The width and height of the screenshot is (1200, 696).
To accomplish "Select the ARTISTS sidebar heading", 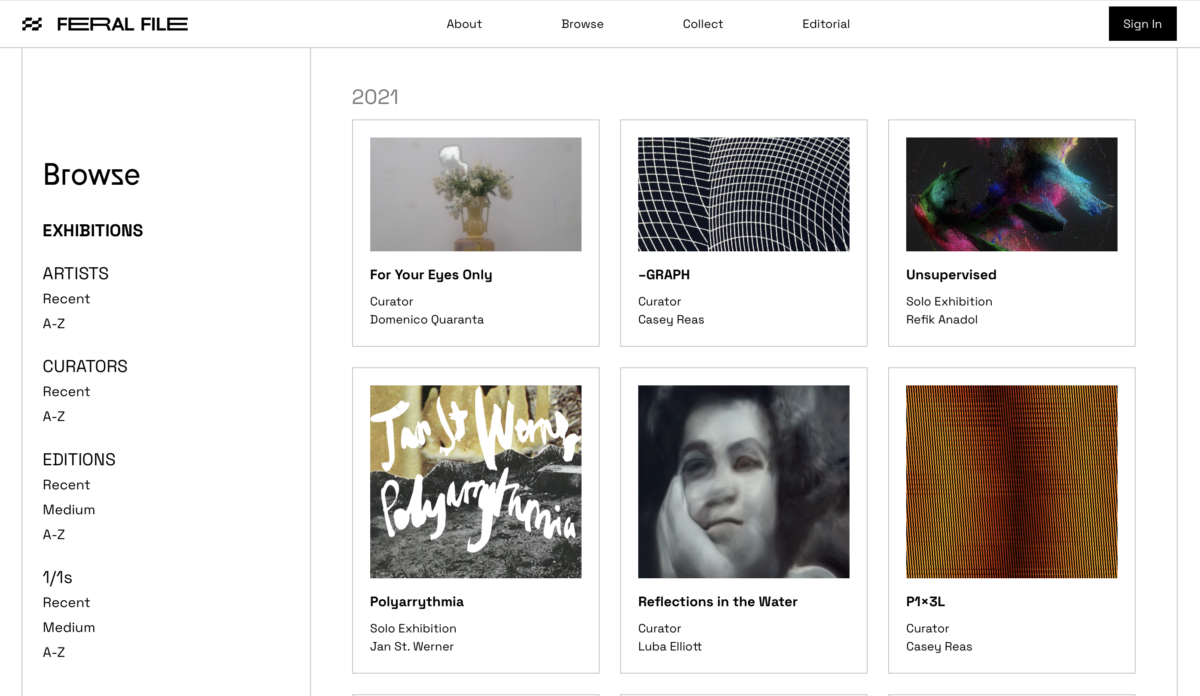I will (76, 274).
